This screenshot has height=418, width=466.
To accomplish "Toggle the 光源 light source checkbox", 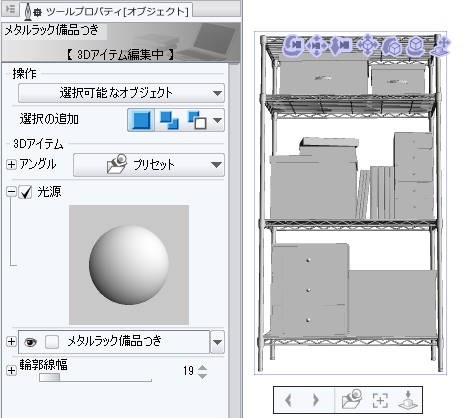I will 25,192.
